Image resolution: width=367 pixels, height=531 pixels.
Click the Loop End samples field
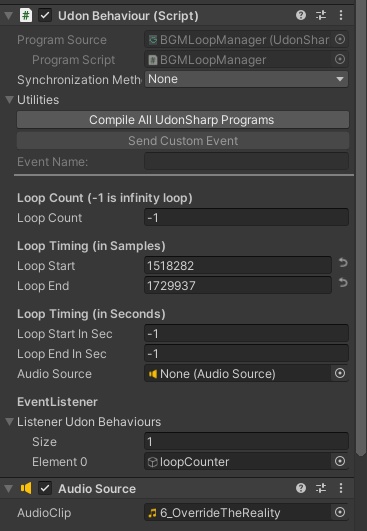point(238,285)
